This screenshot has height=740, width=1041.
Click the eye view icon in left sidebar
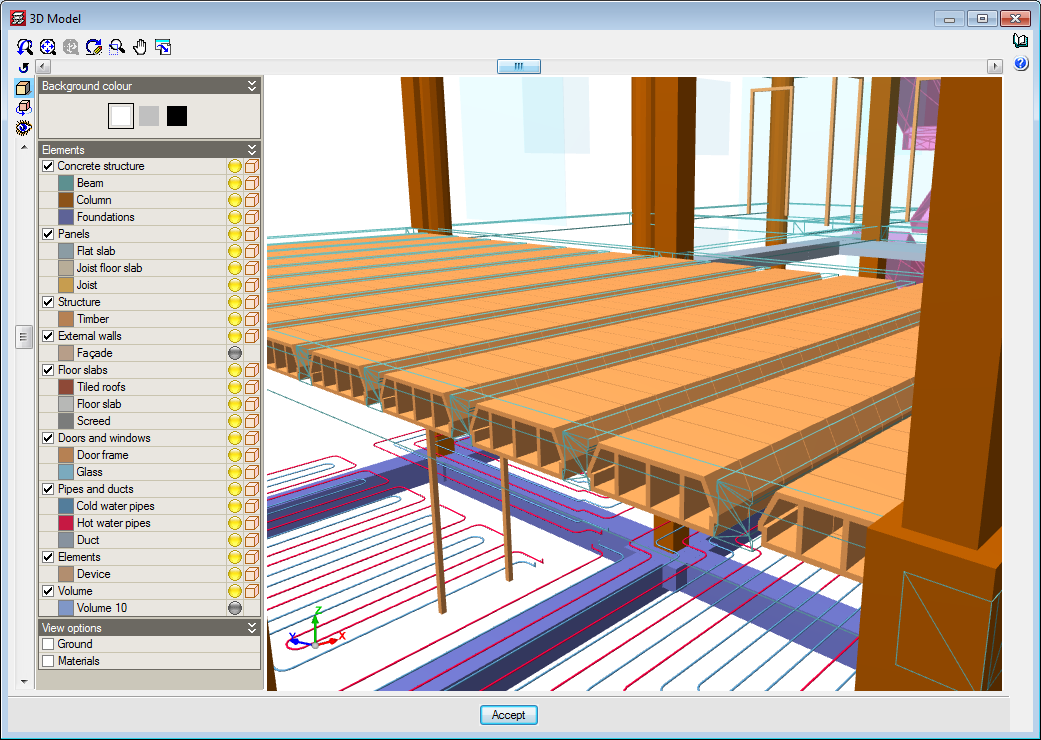pos(23,127)
